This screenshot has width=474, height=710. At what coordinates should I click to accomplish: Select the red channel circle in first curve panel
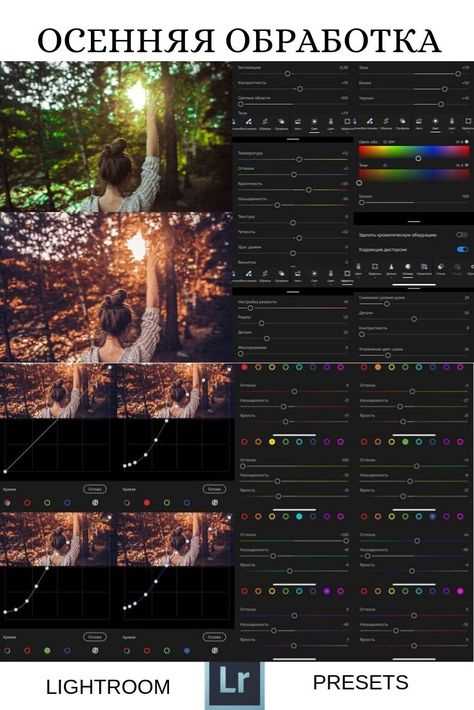[x=28, y=503]
